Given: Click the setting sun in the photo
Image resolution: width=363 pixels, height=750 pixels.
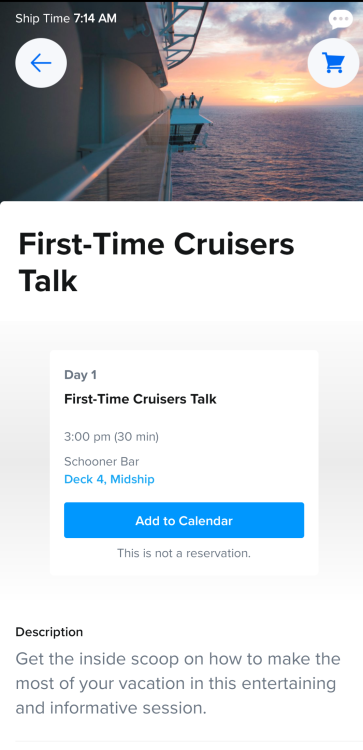Looking at the screenshot, I should tap(272, 98).
